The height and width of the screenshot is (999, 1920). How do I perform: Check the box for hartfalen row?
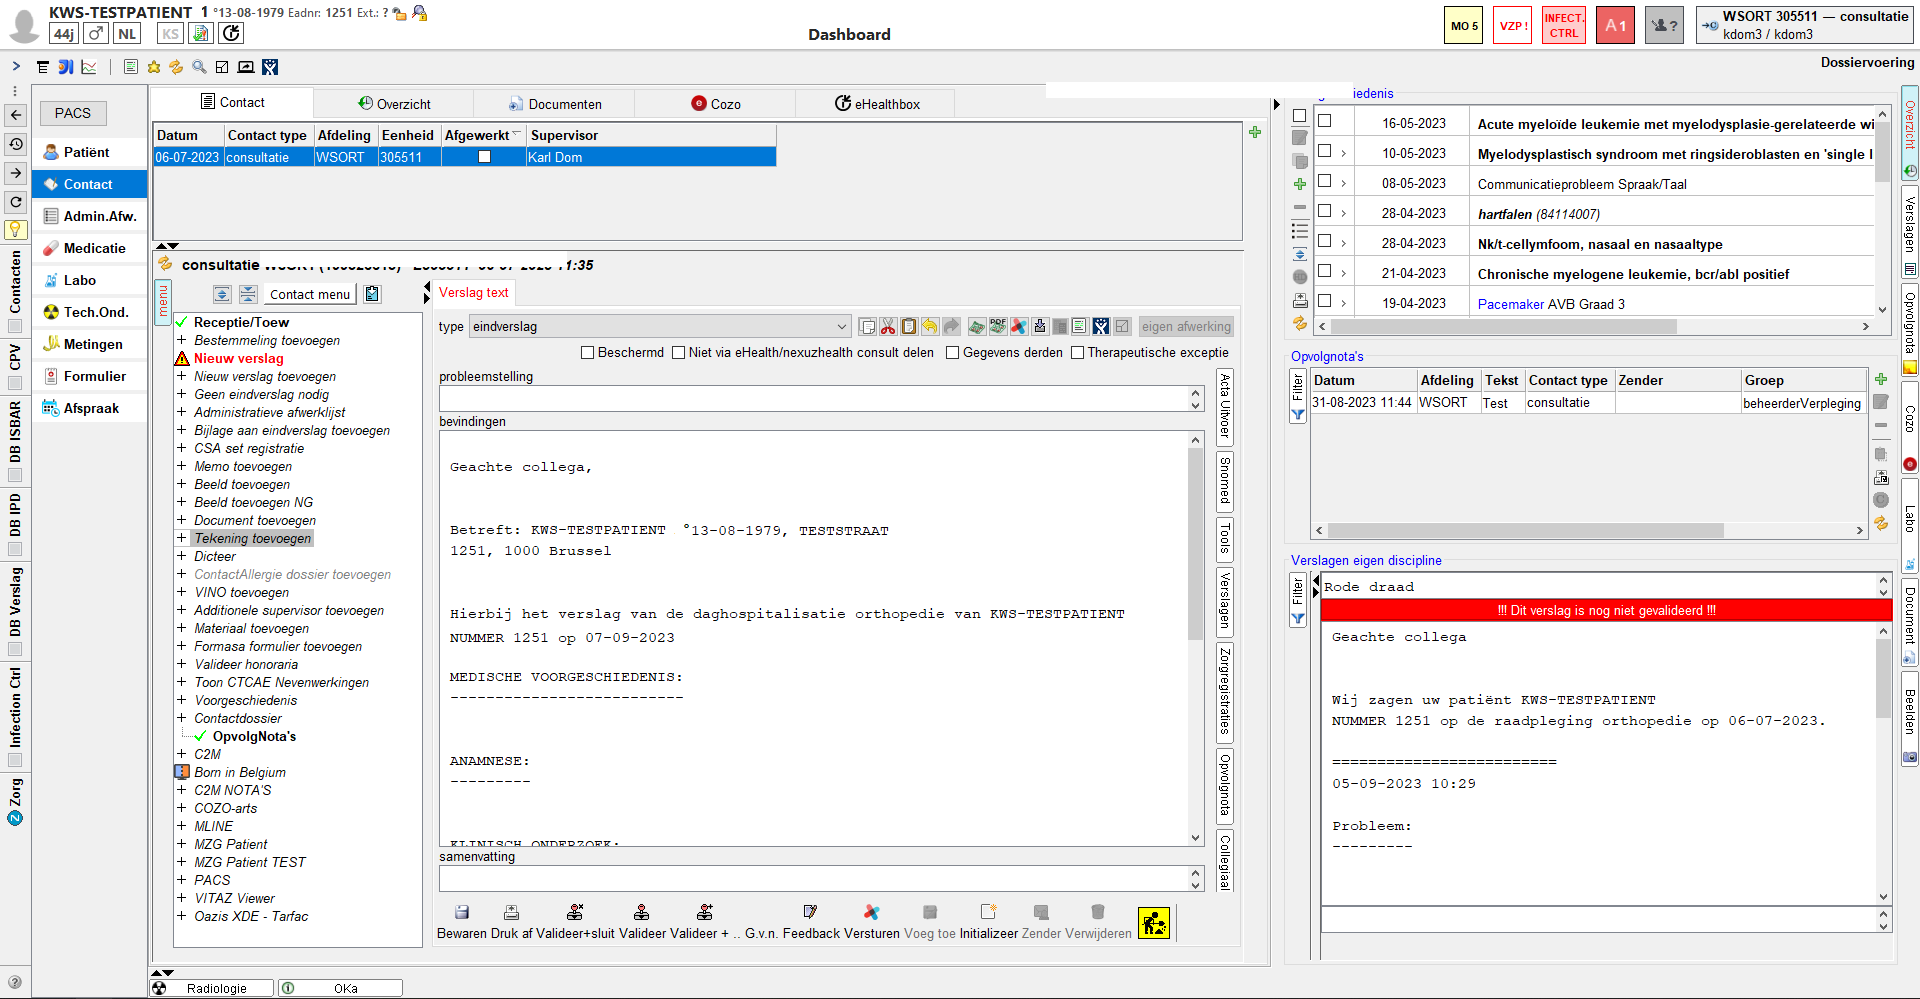pyautogui.click(x=1325, y=211)
